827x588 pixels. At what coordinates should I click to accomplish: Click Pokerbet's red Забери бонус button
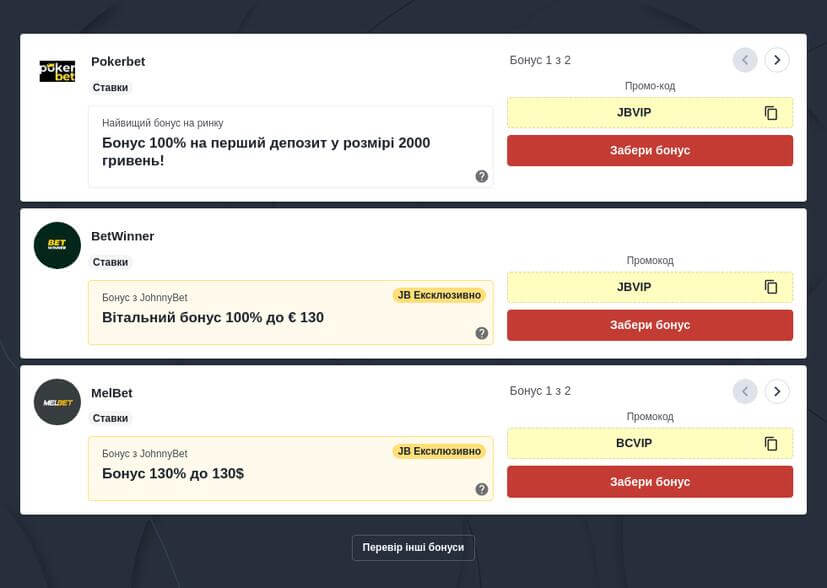[650, 151]
